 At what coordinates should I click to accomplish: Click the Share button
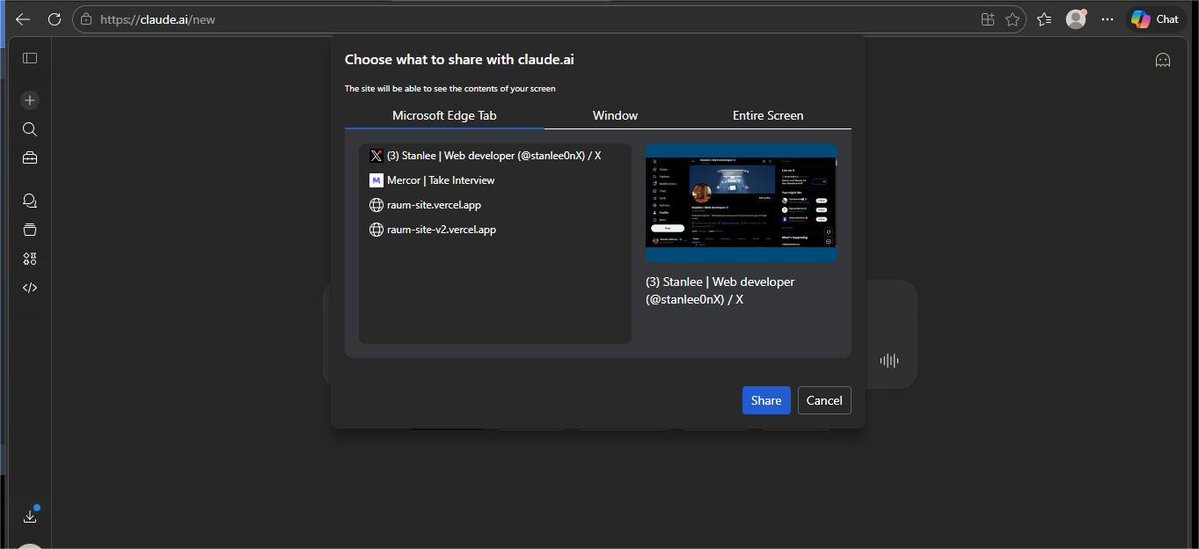click(766, 401)
